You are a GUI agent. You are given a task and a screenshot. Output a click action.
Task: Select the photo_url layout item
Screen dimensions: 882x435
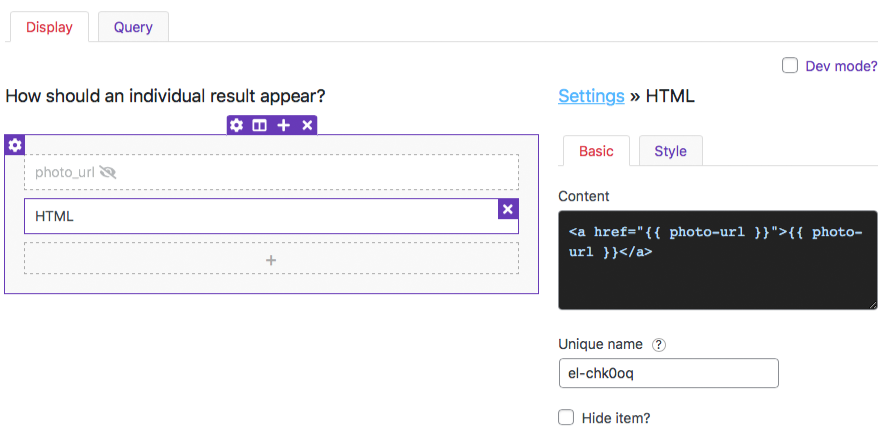pos(271,172)
